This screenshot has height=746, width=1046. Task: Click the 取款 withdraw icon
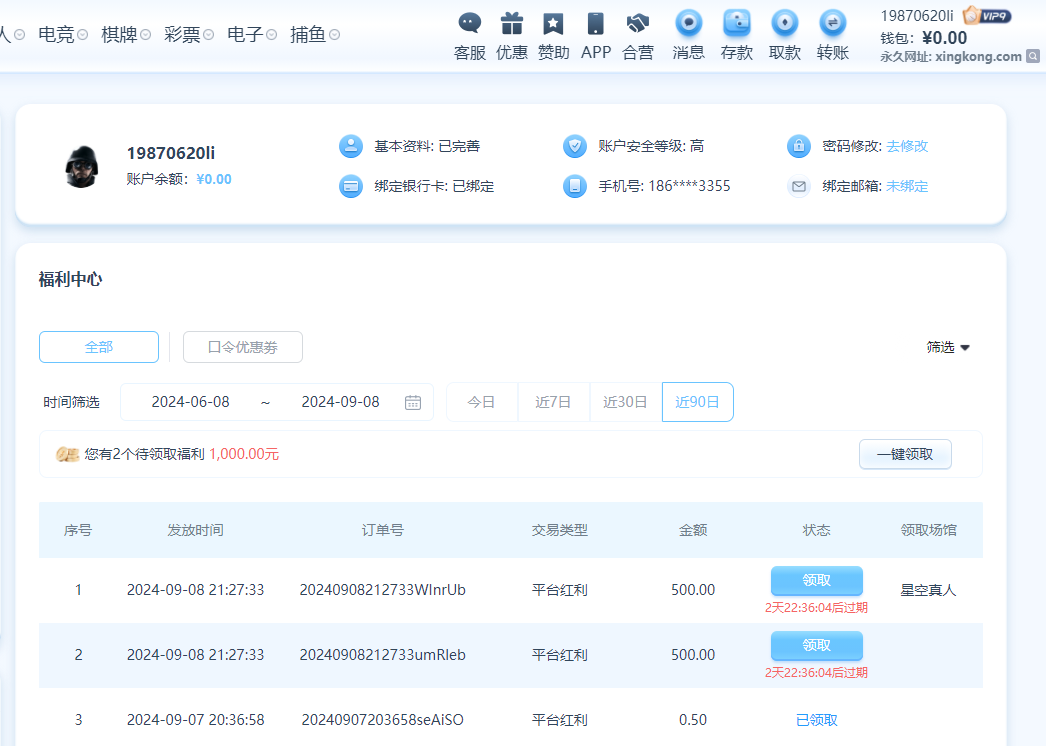point(785,23)
